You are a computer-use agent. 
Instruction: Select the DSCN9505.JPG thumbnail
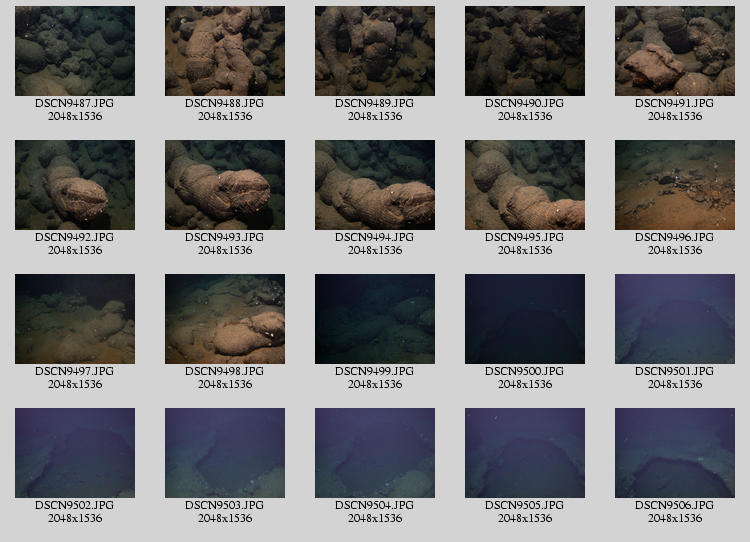(x=525, y=453)
